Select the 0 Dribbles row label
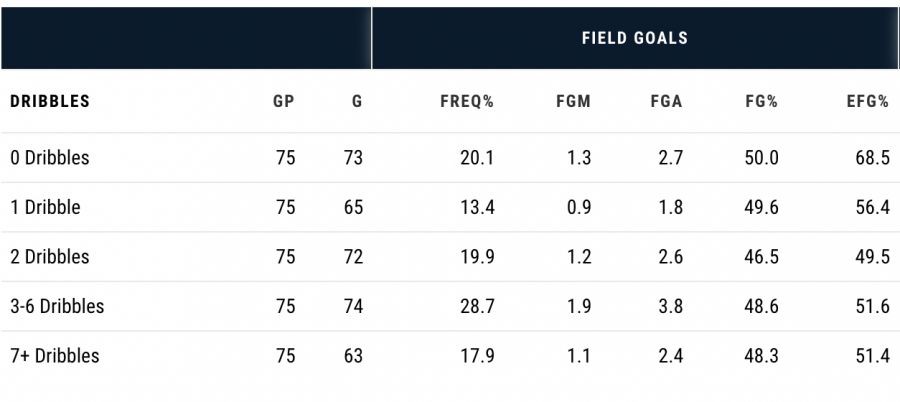The image size is (900, 402). click(x=50, y=158)
